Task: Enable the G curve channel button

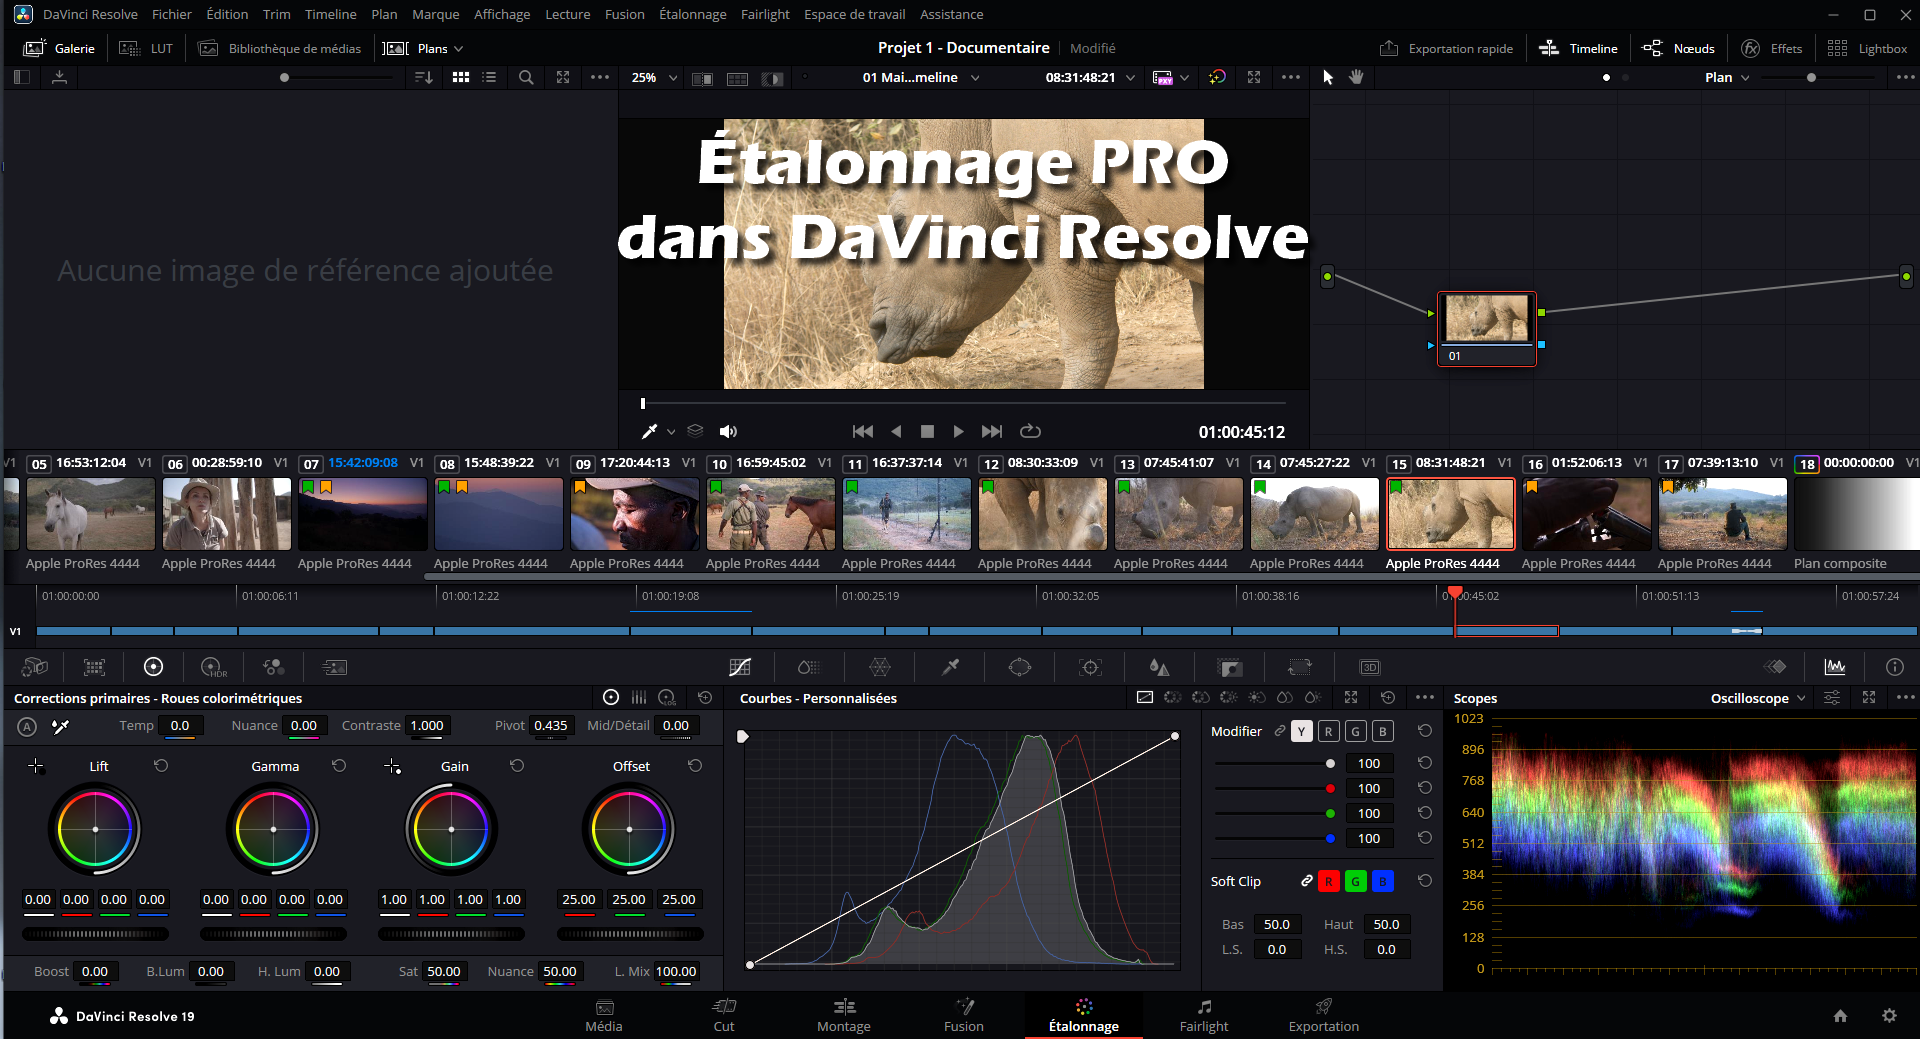Action: (x=1355, y=732)
